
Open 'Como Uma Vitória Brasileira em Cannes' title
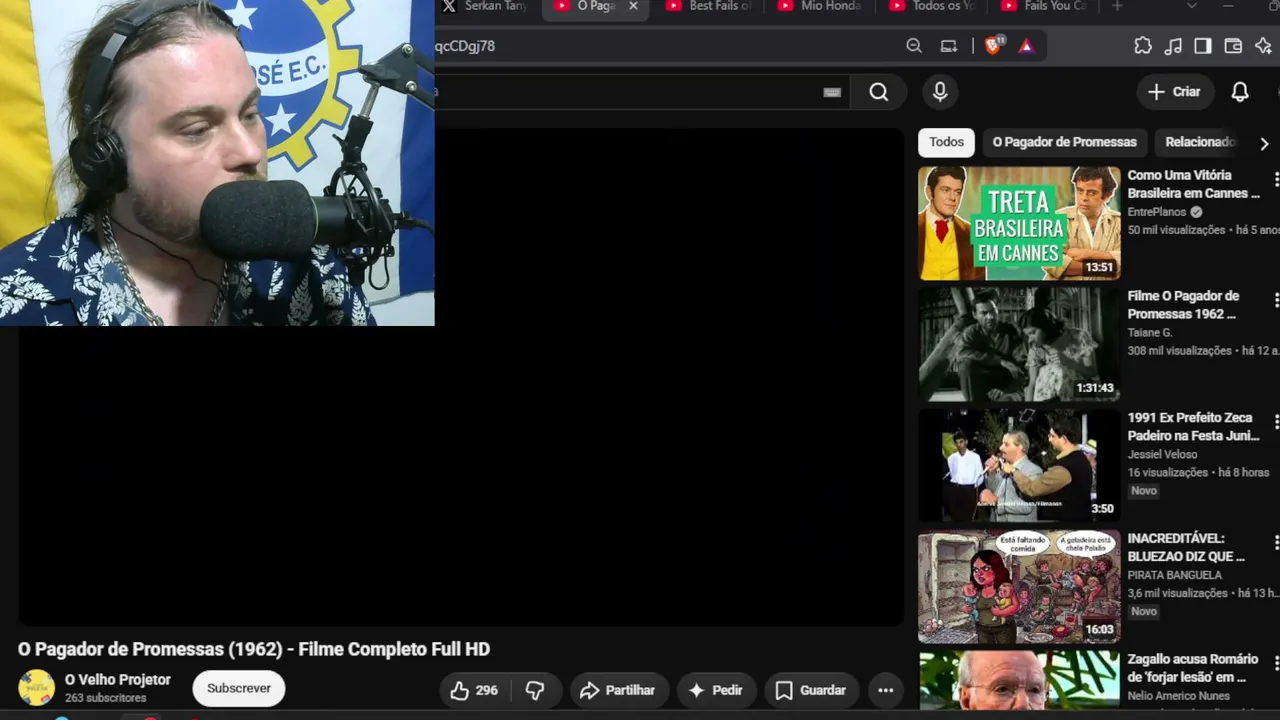pos(1193,184)
